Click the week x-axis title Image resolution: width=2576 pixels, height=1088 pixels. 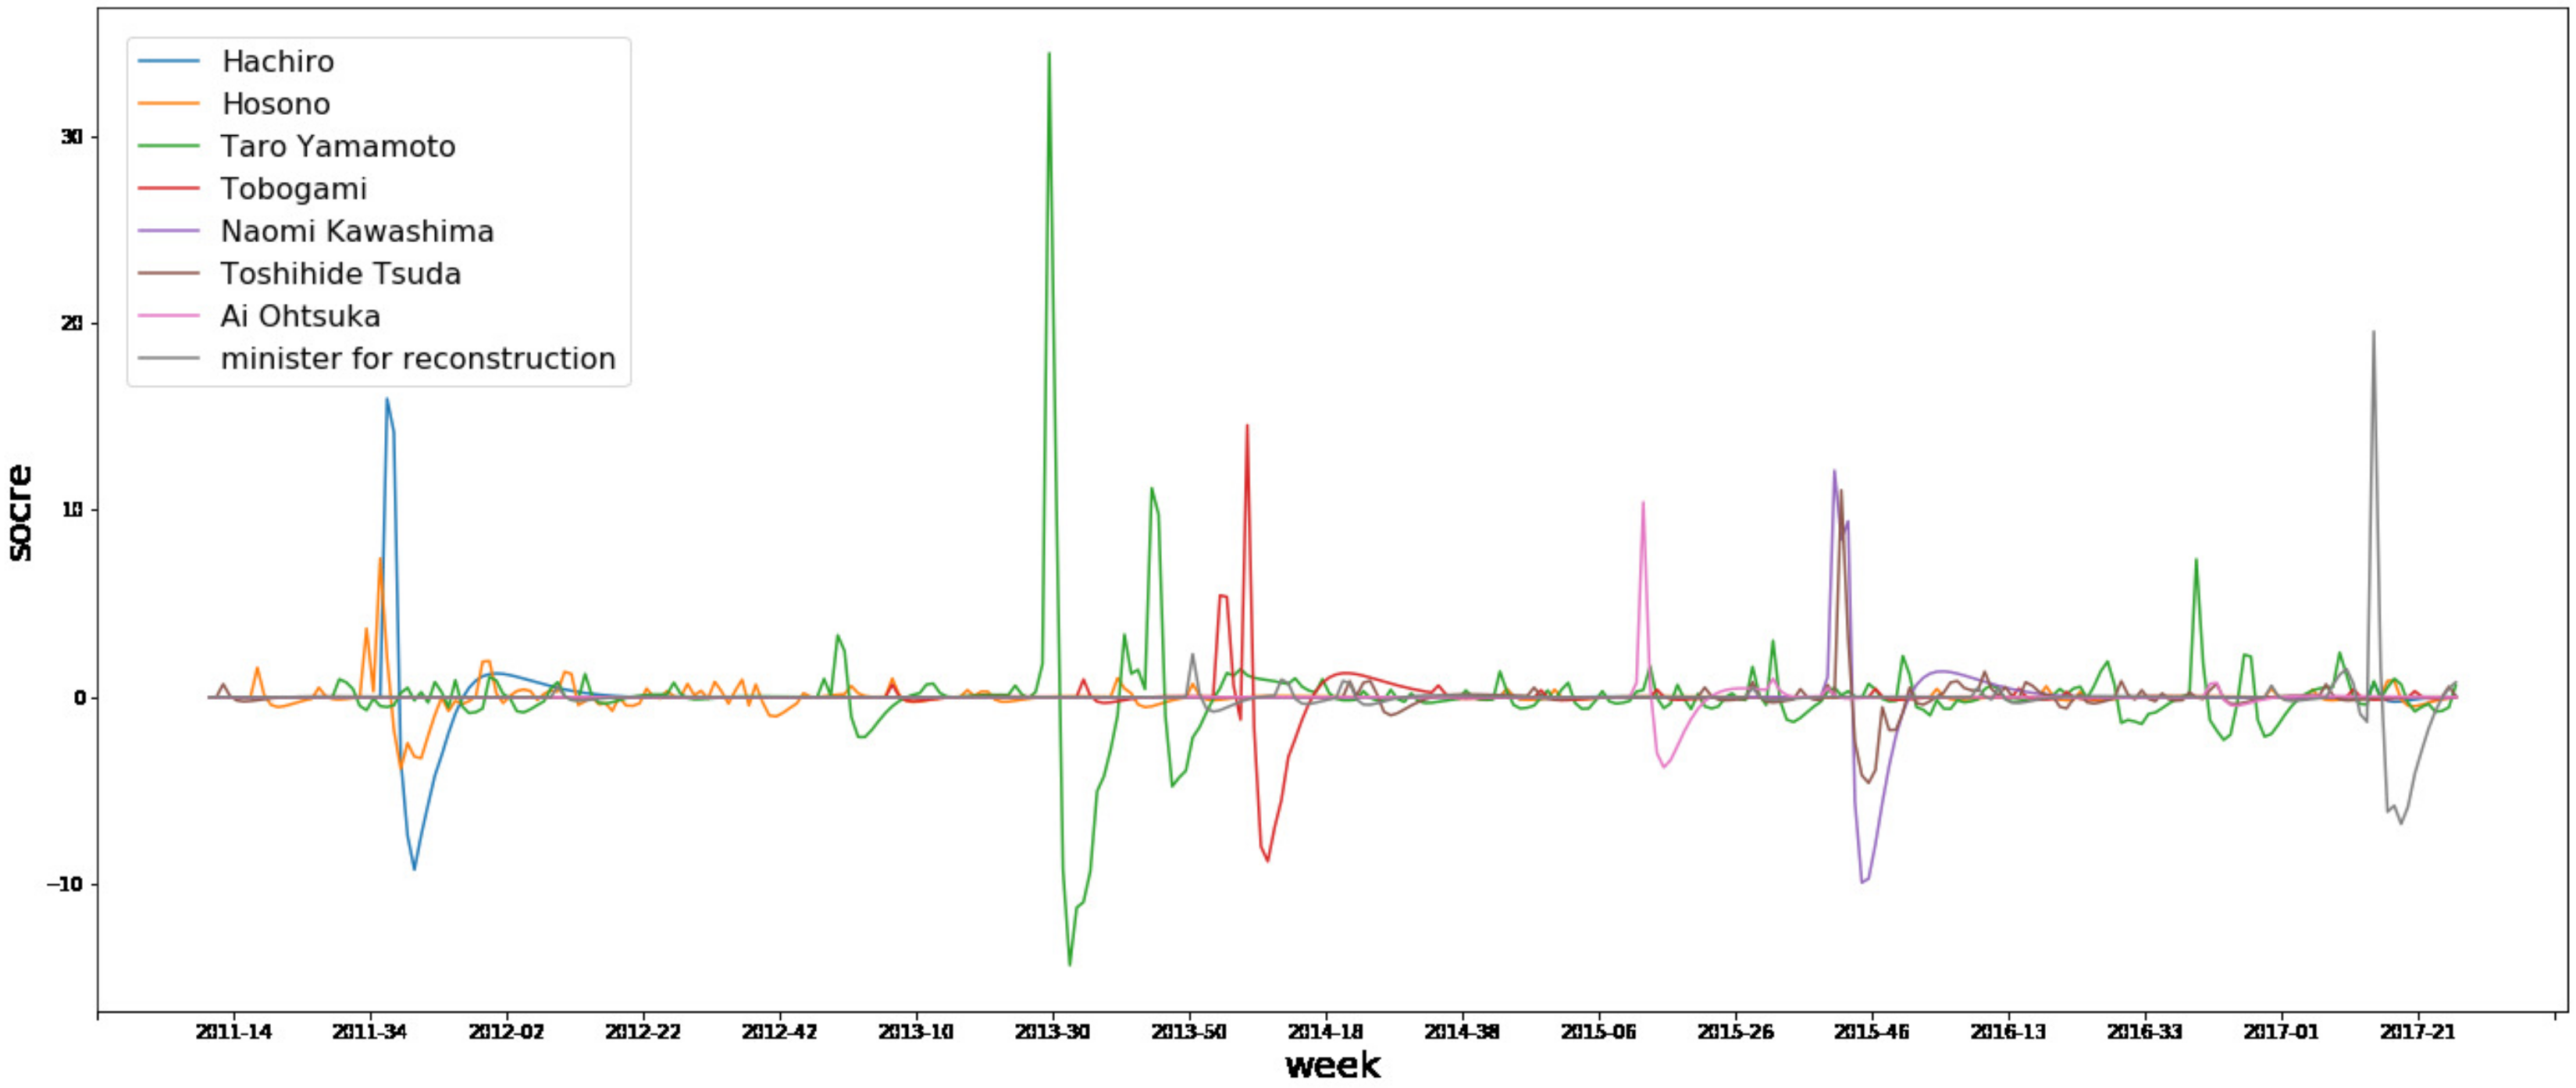1332,1066
